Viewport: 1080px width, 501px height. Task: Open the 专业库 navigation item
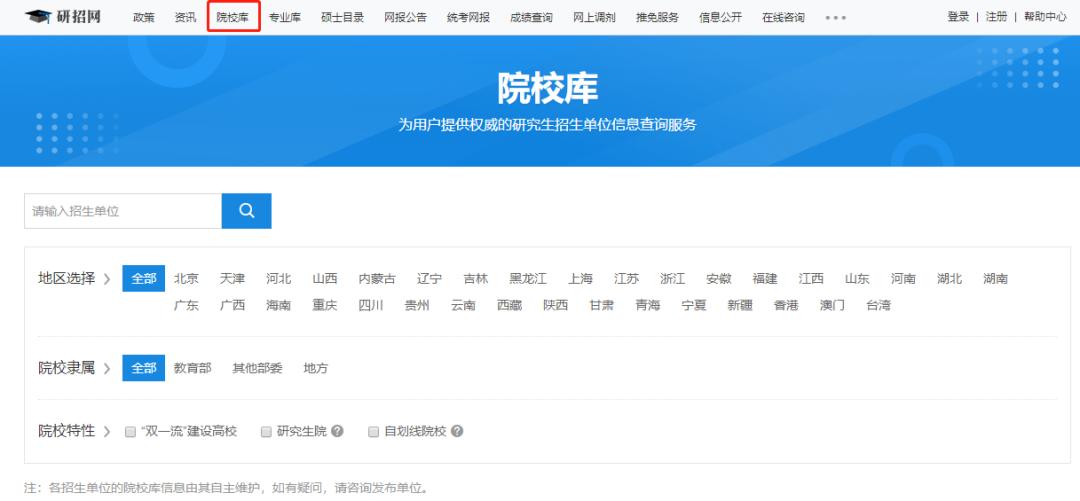click(x=284, y=17)
